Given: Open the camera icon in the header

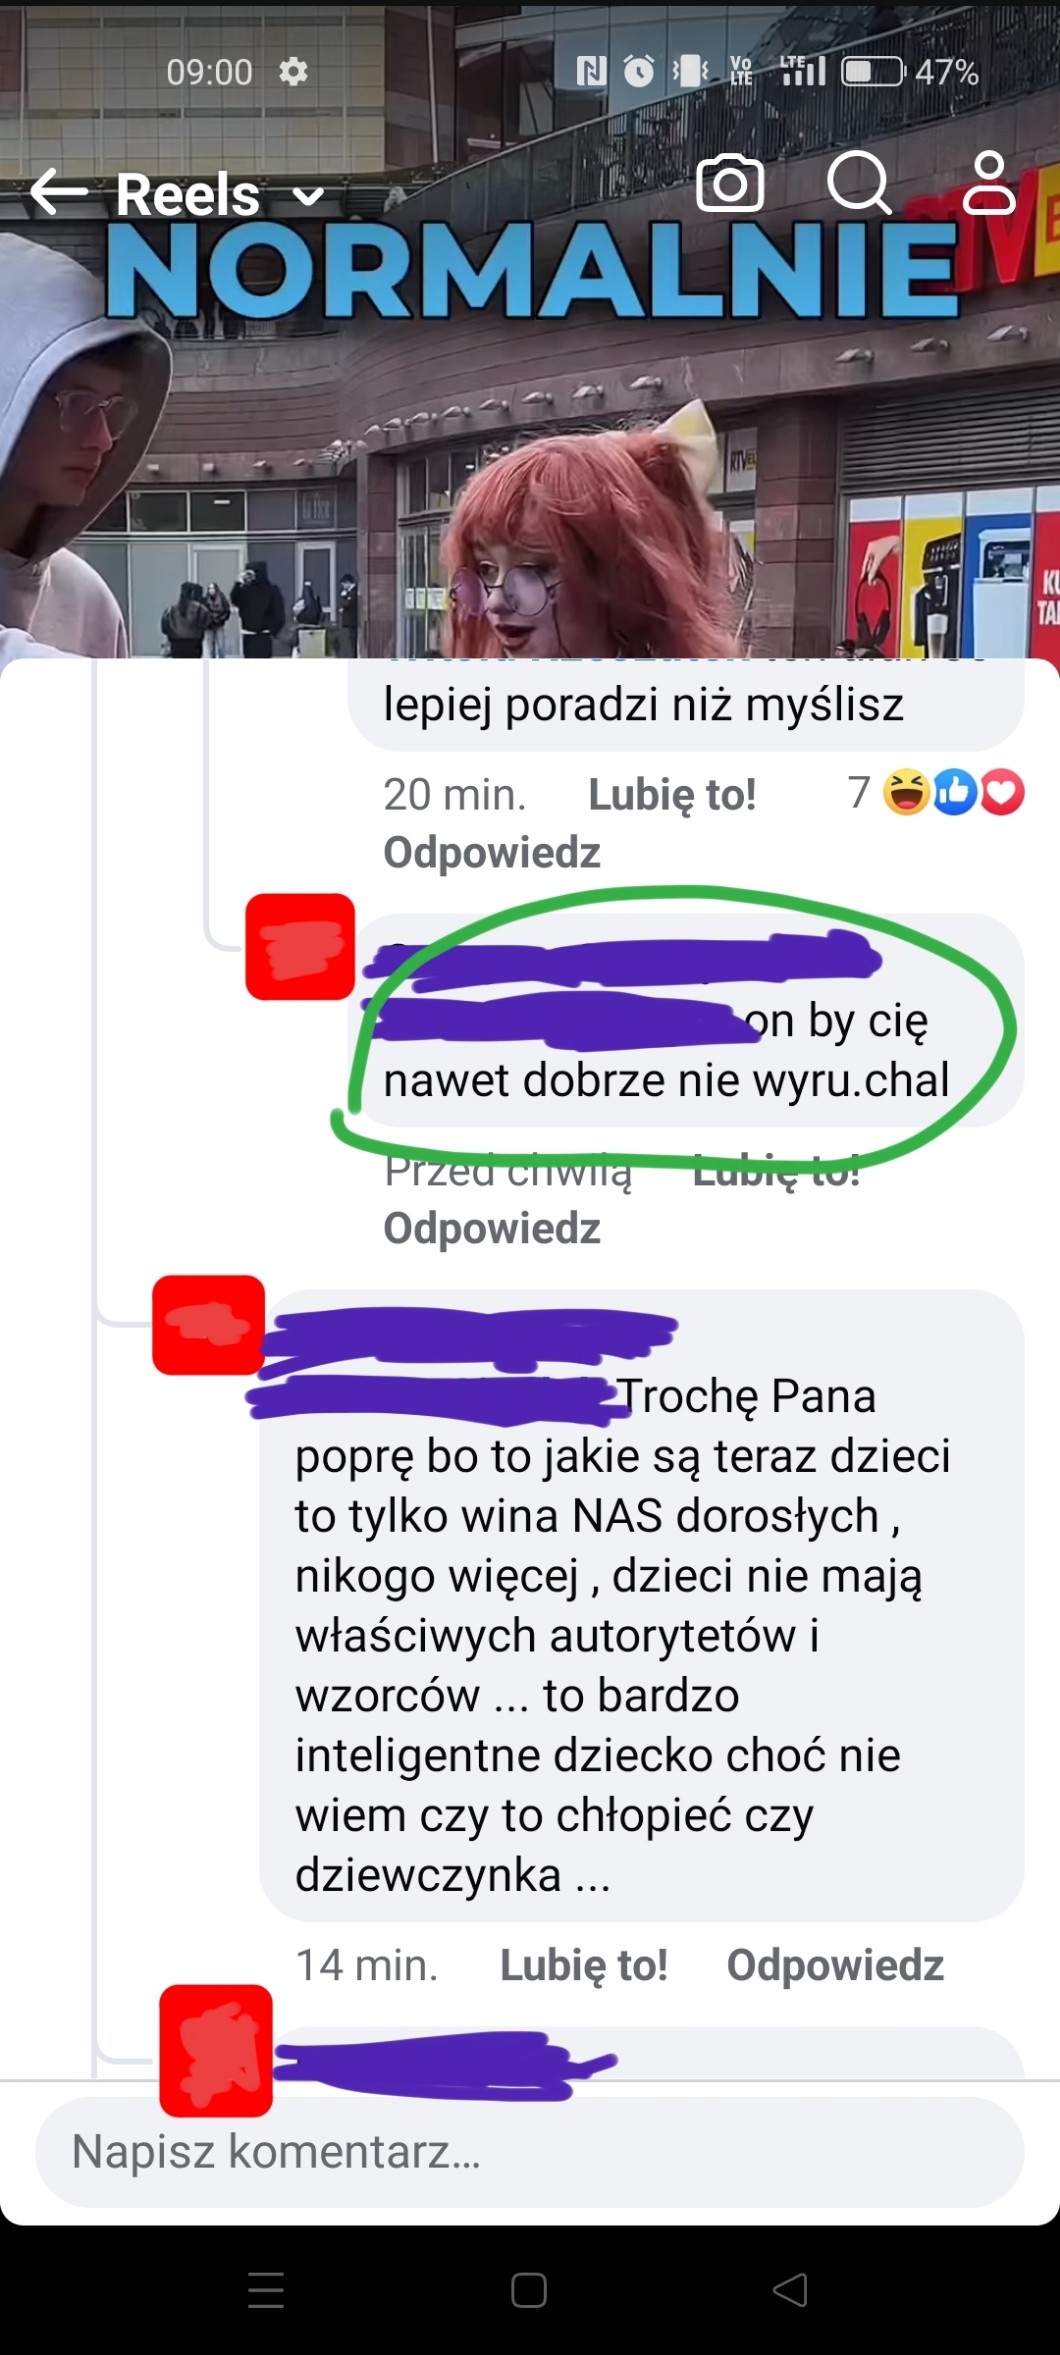Looking at the screenshot, I should click(730, 184).
